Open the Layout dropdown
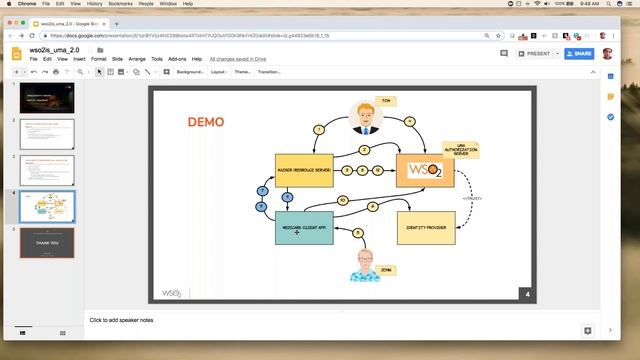The width and height of the screenshot is (640, 360). pyautogui.click(x=219, y=72)
